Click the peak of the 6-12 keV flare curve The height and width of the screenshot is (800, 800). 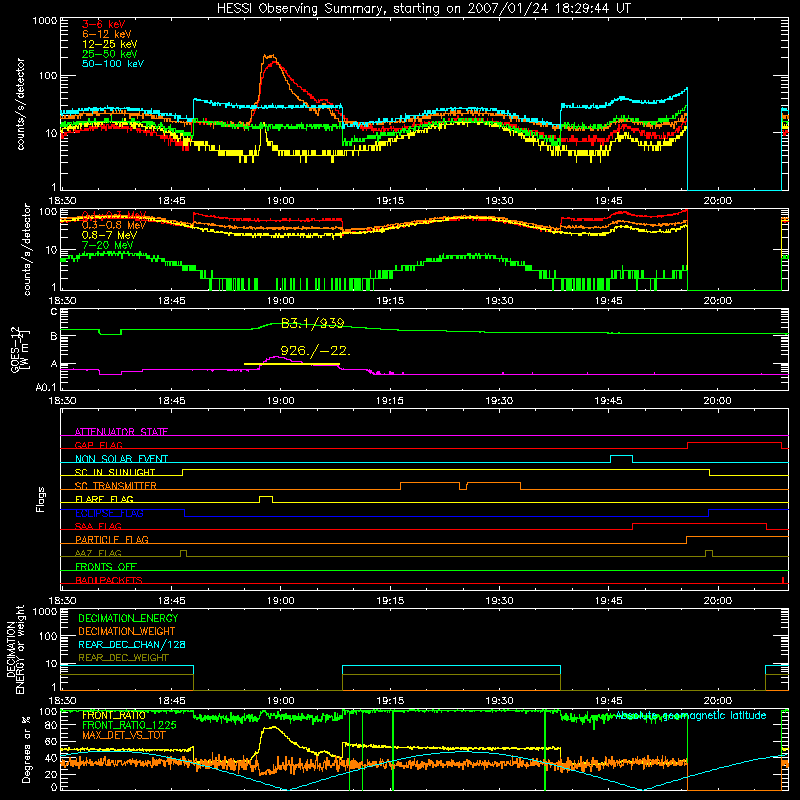pos(268,56)
